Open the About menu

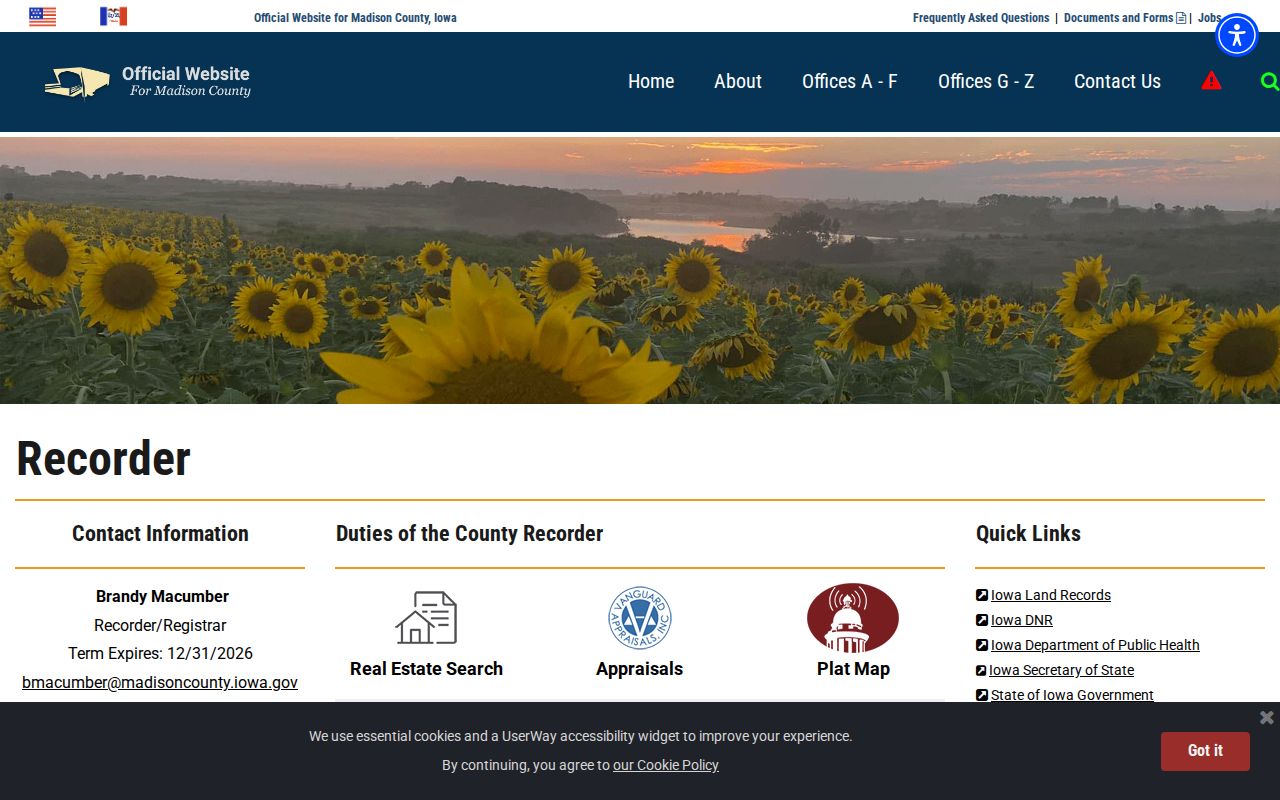tap(738, 82)
